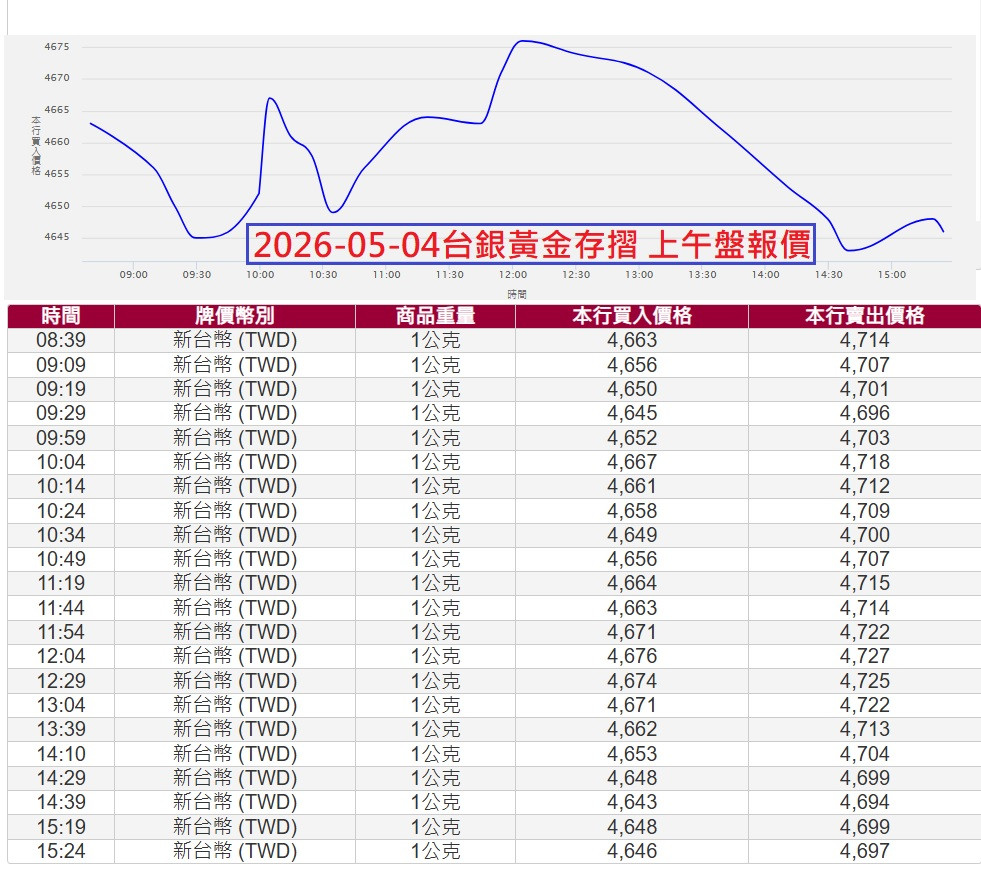Click sell price 4,714 in 08:39 row
Viewport: 981px width, 871px height.
click(865, 340)
